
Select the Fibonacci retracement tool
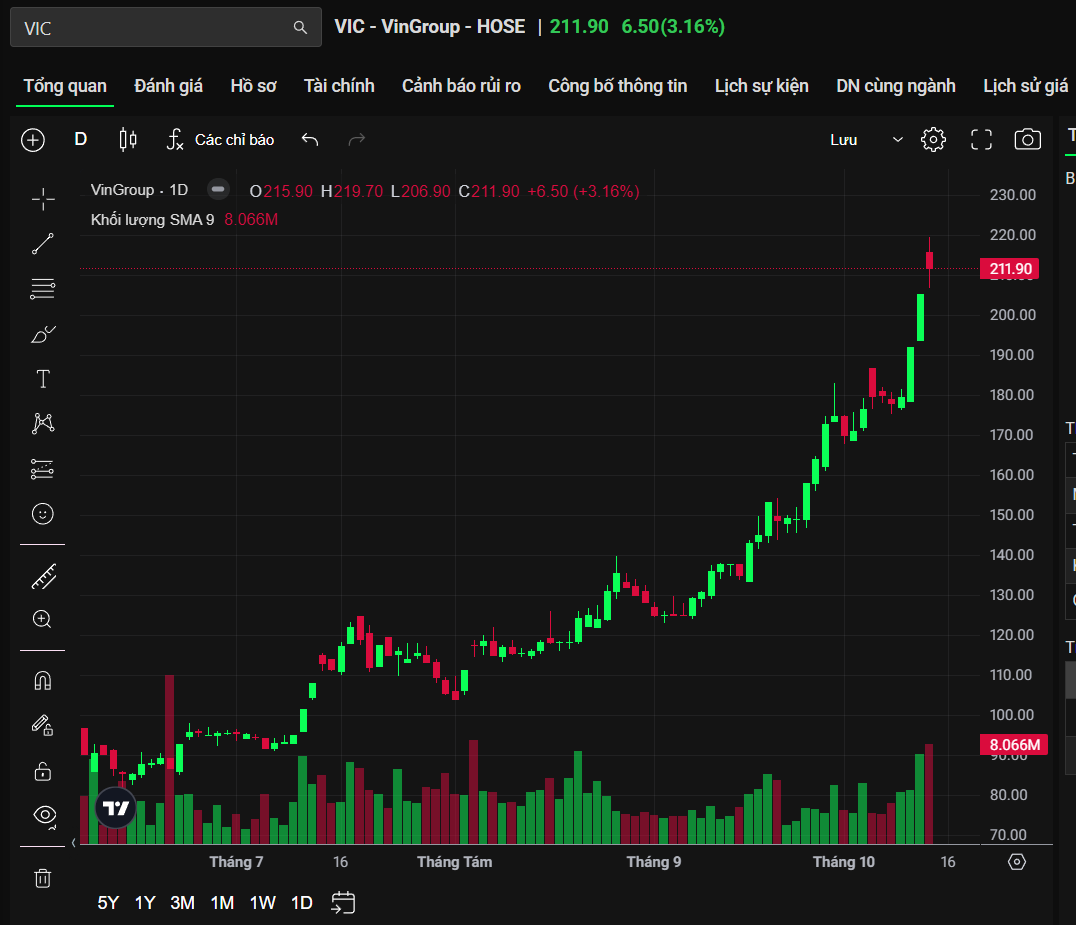click(43, 289)
